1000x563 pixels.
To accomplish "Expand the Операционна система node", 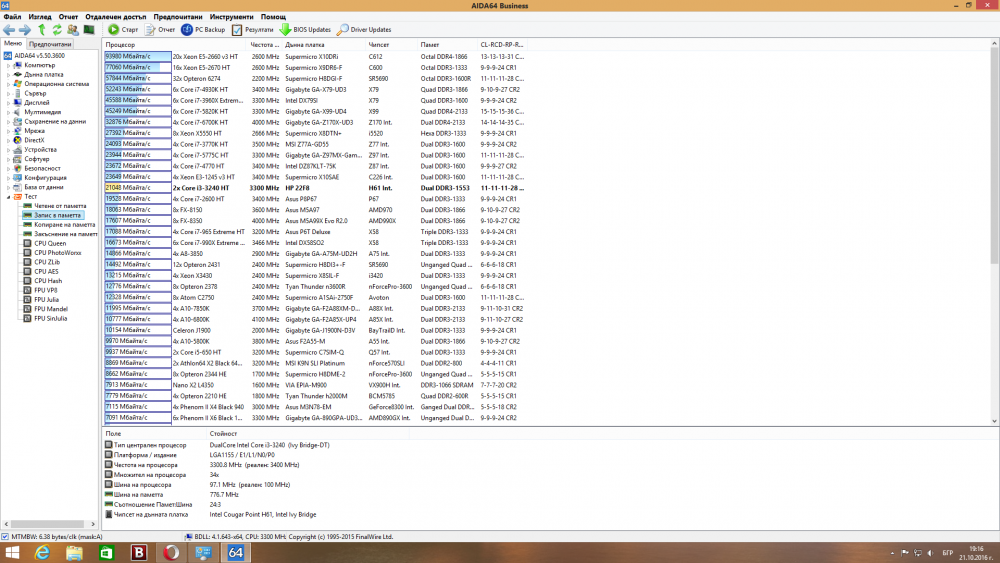I will click(8, 84).
